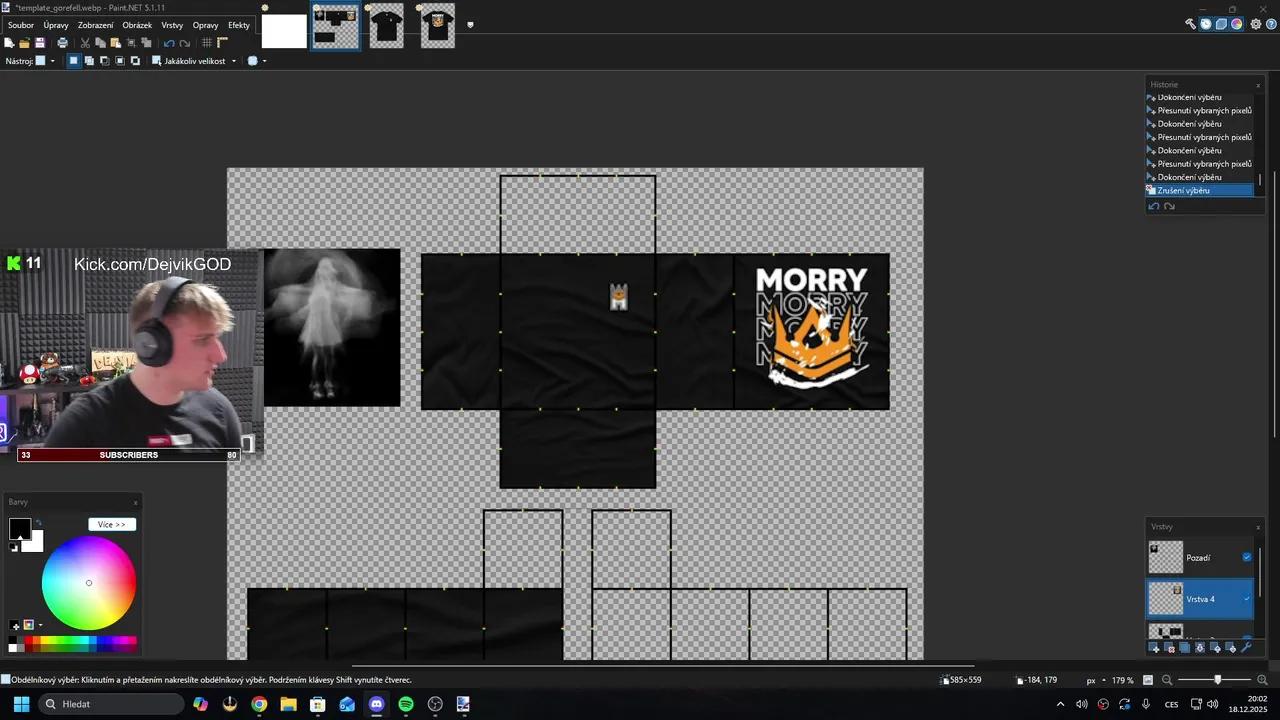
Task: Open the Obrázek menu
Action: pyautogui.click(x=137, y=25)
